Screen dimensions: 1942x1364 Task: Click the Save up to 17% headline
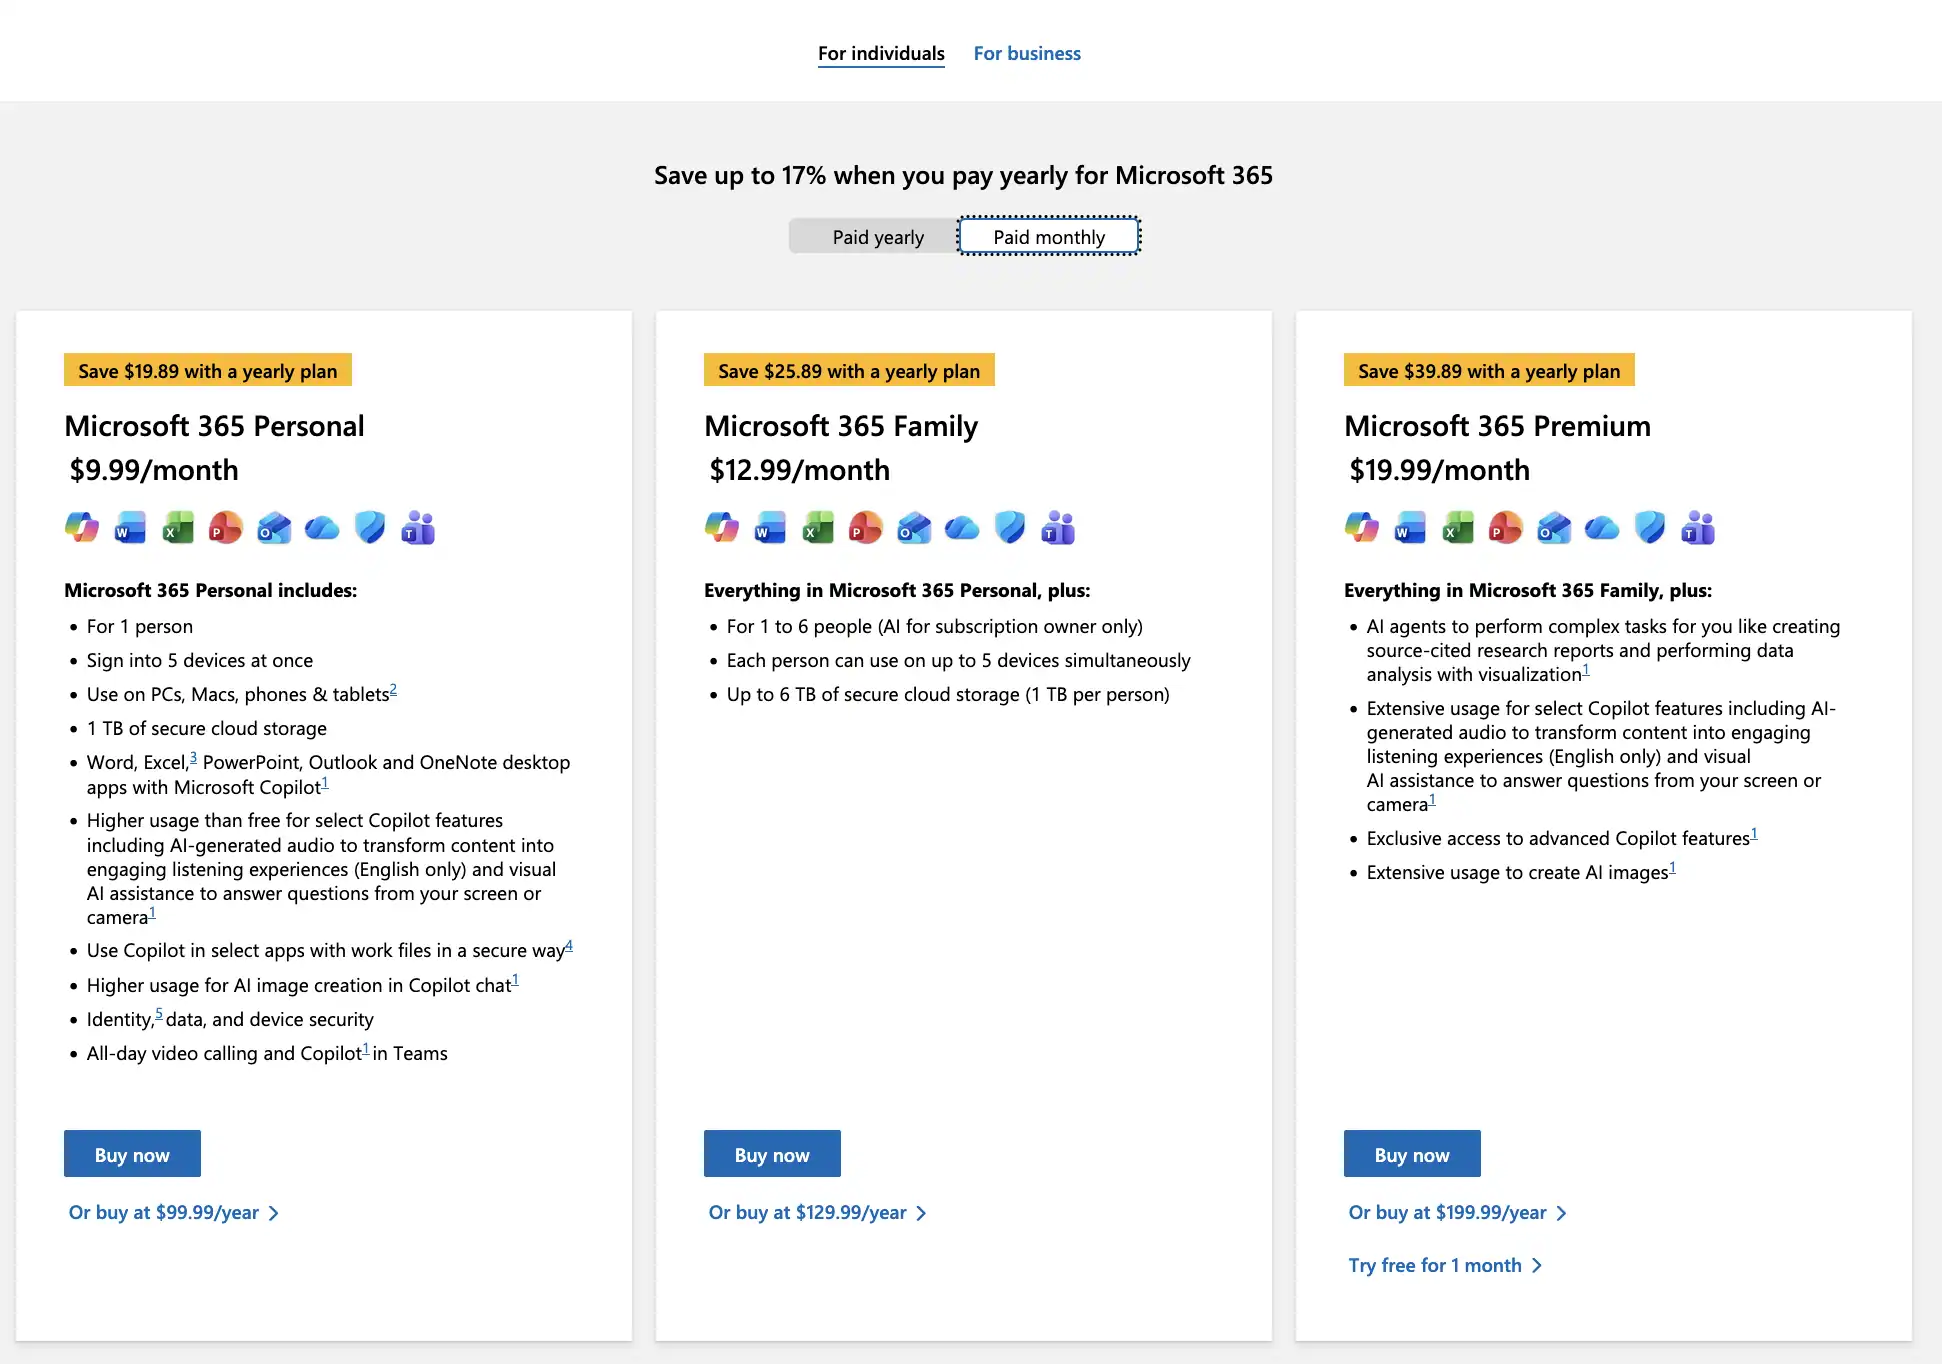pyautogui.click(x=963, y=176)
